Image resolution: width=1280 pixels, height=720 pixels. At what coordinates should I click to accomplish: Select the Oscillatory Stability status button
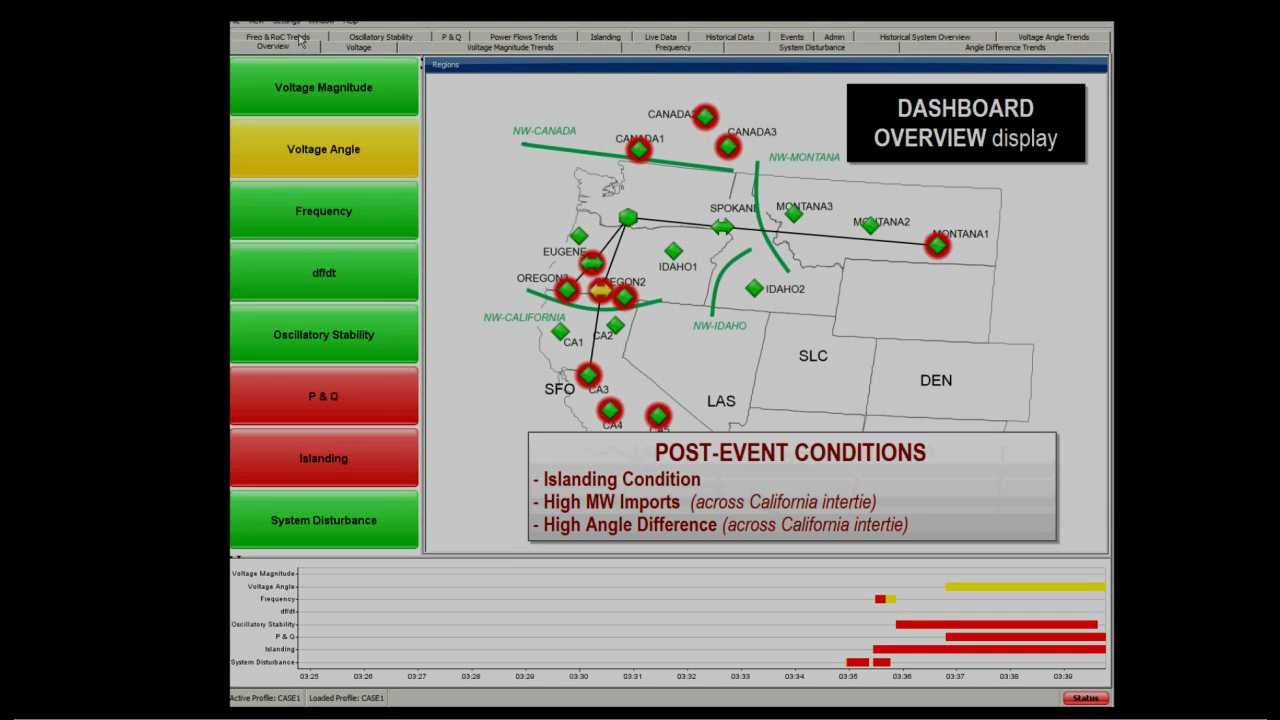[x=324, y=335]
